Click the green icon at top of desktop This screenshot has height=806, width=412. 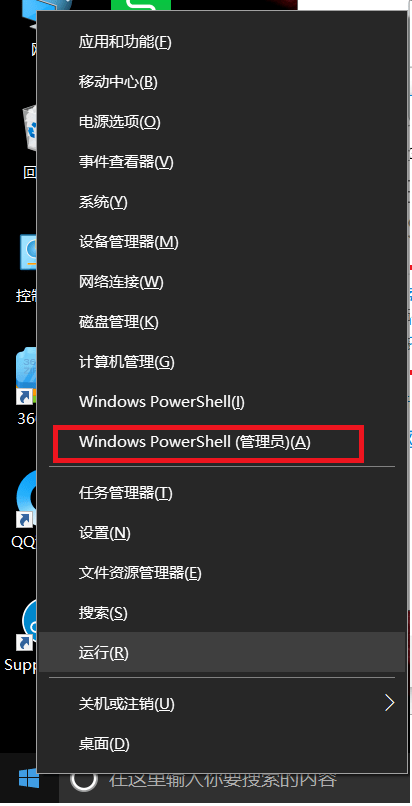click(141, 5)
